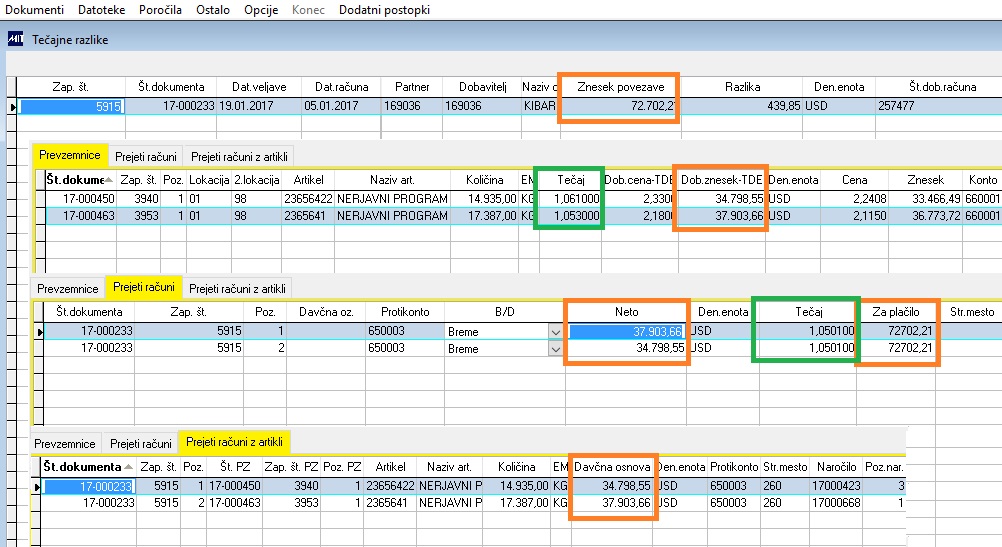Select the highlighted 17-000233 cell in bottom grid
This screenshot has height=547, width=1002.
pos(88,486)
